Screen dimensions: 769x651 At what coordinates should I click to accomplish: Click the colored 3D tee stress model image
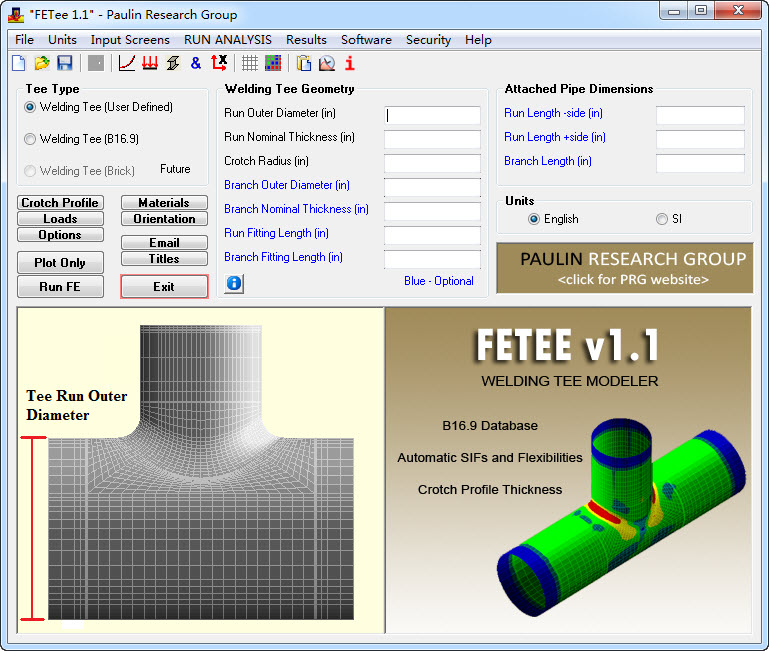tap(622, 518)
